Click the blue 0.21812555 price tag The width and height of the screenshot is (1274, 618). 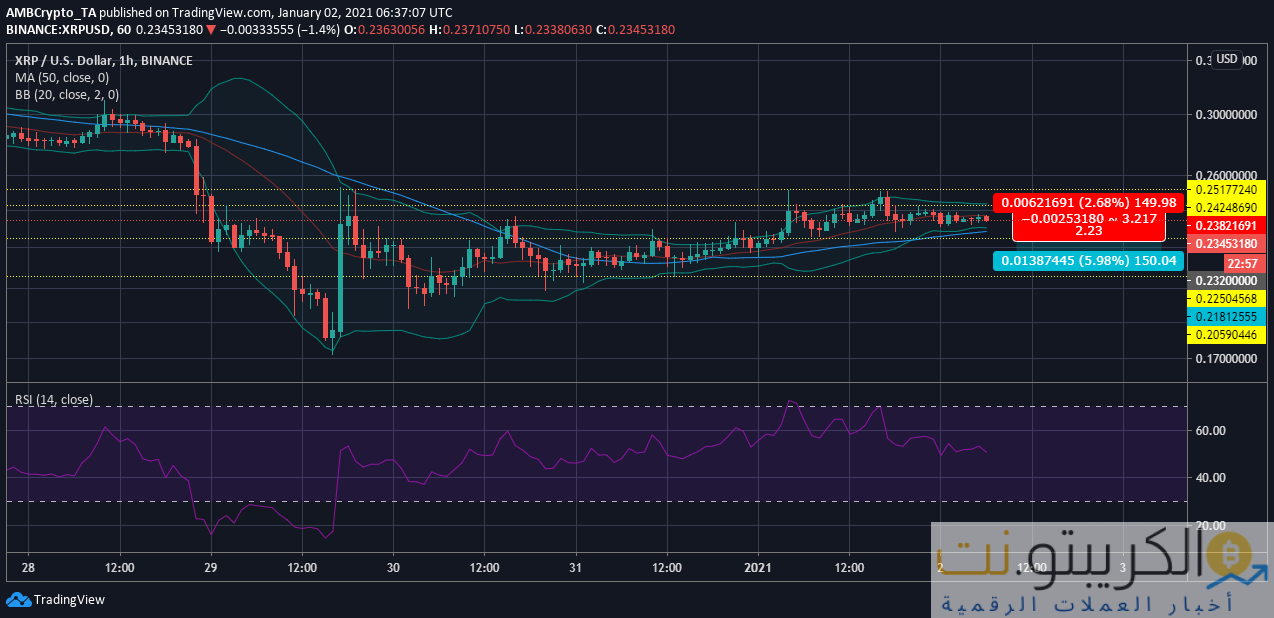click(x=1226, y=316)
